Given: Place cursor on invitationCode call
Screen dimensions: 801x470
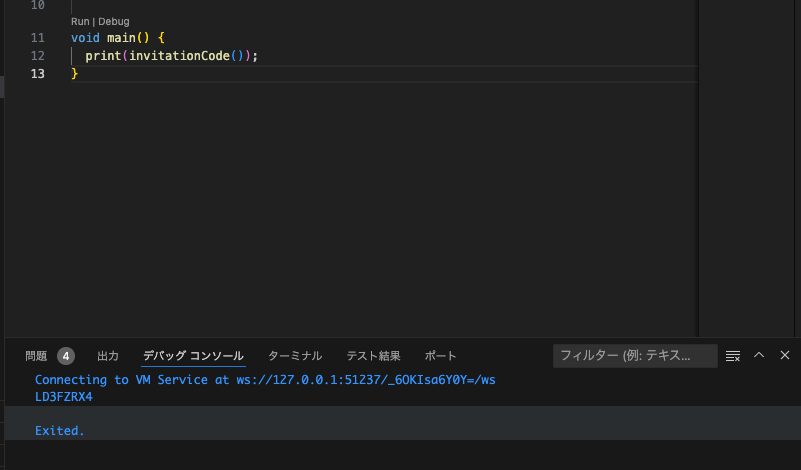Looking at the screenshot, I should pyautogui.click(x=179, y=56).
